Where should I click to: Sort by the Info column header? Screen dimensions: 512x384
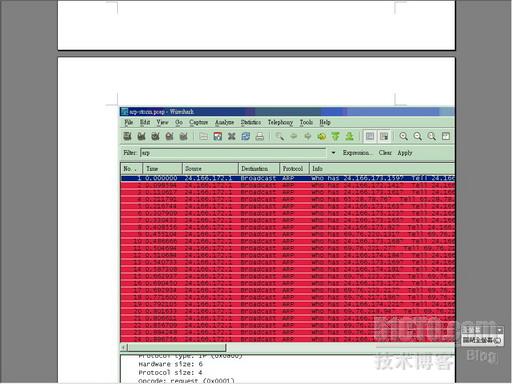pyautogui.click(x=382, y=169)
